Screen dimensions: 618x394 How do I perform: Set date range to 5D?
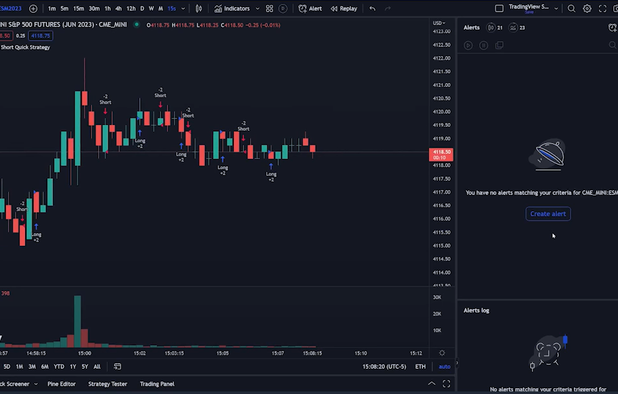click(x=7, y=367)
